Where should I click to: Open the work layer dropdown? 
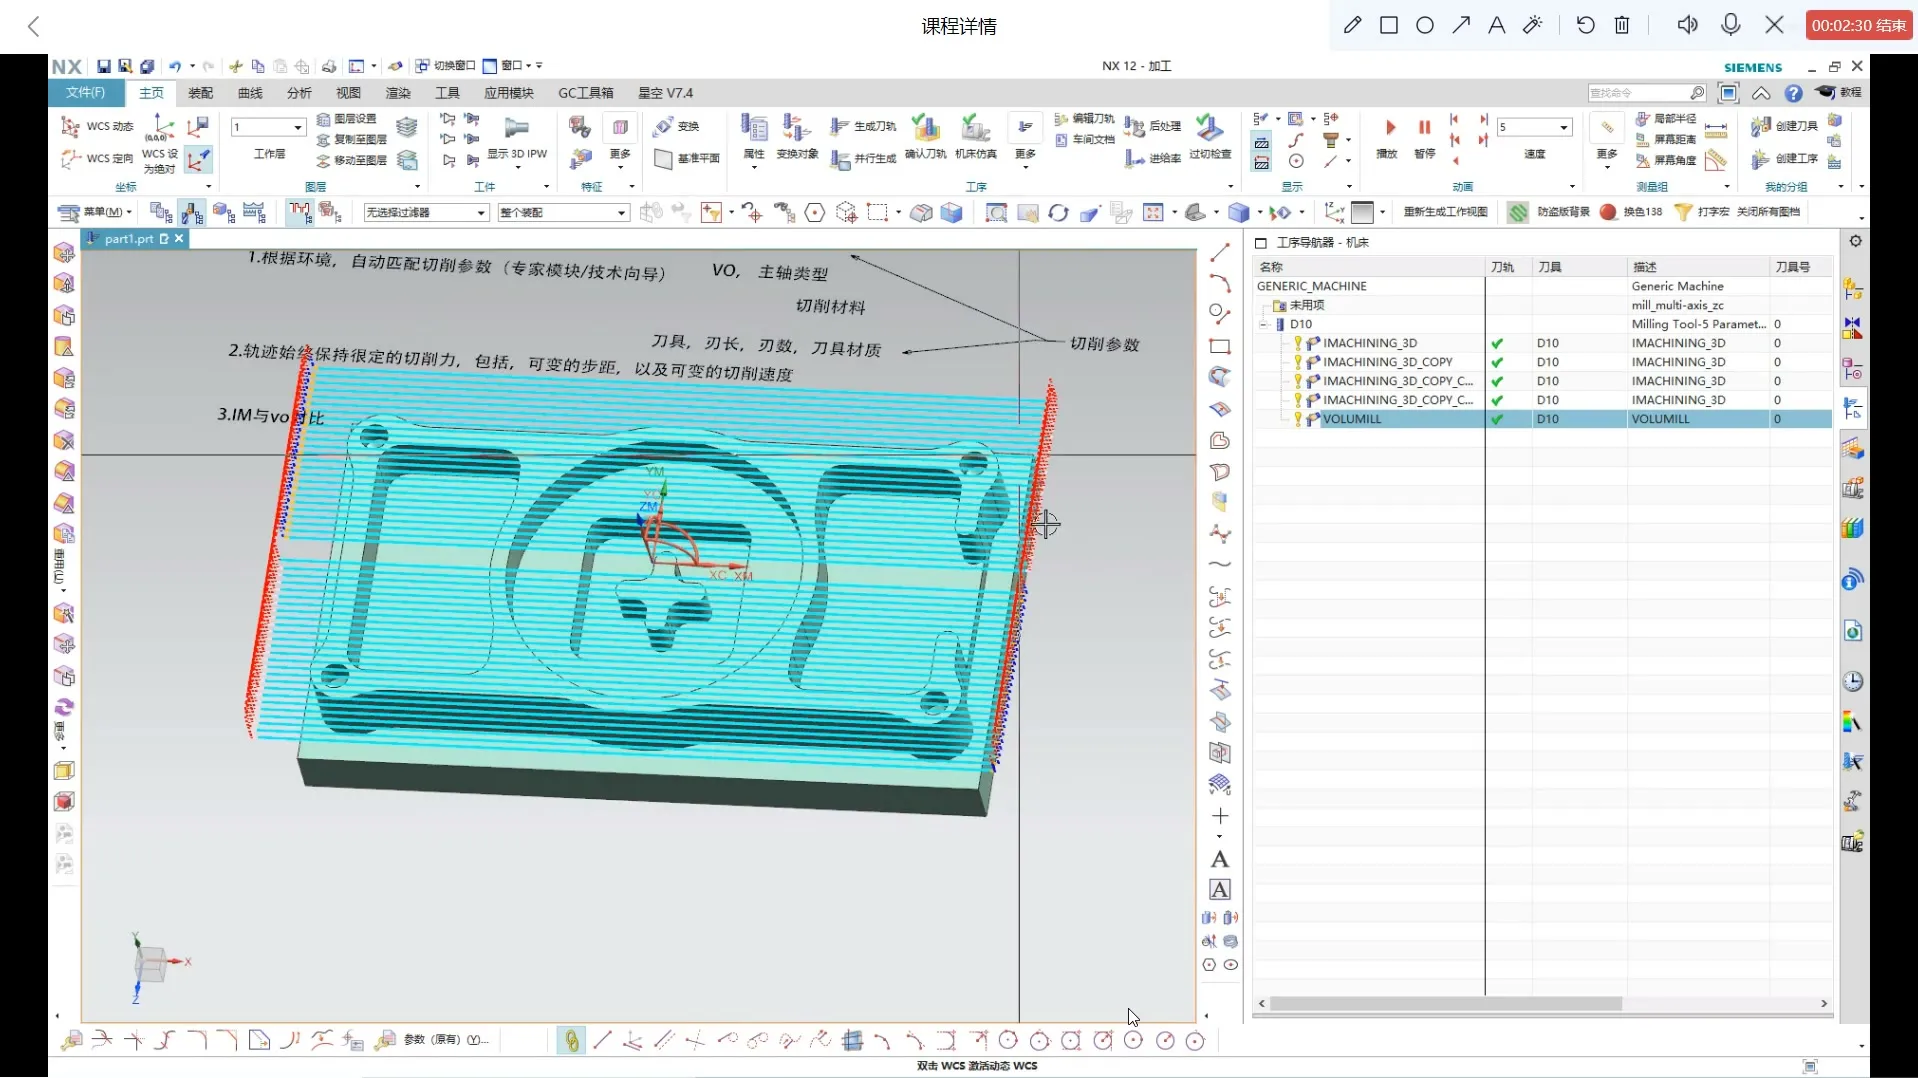pyautogui.click(x=297, y=127)
